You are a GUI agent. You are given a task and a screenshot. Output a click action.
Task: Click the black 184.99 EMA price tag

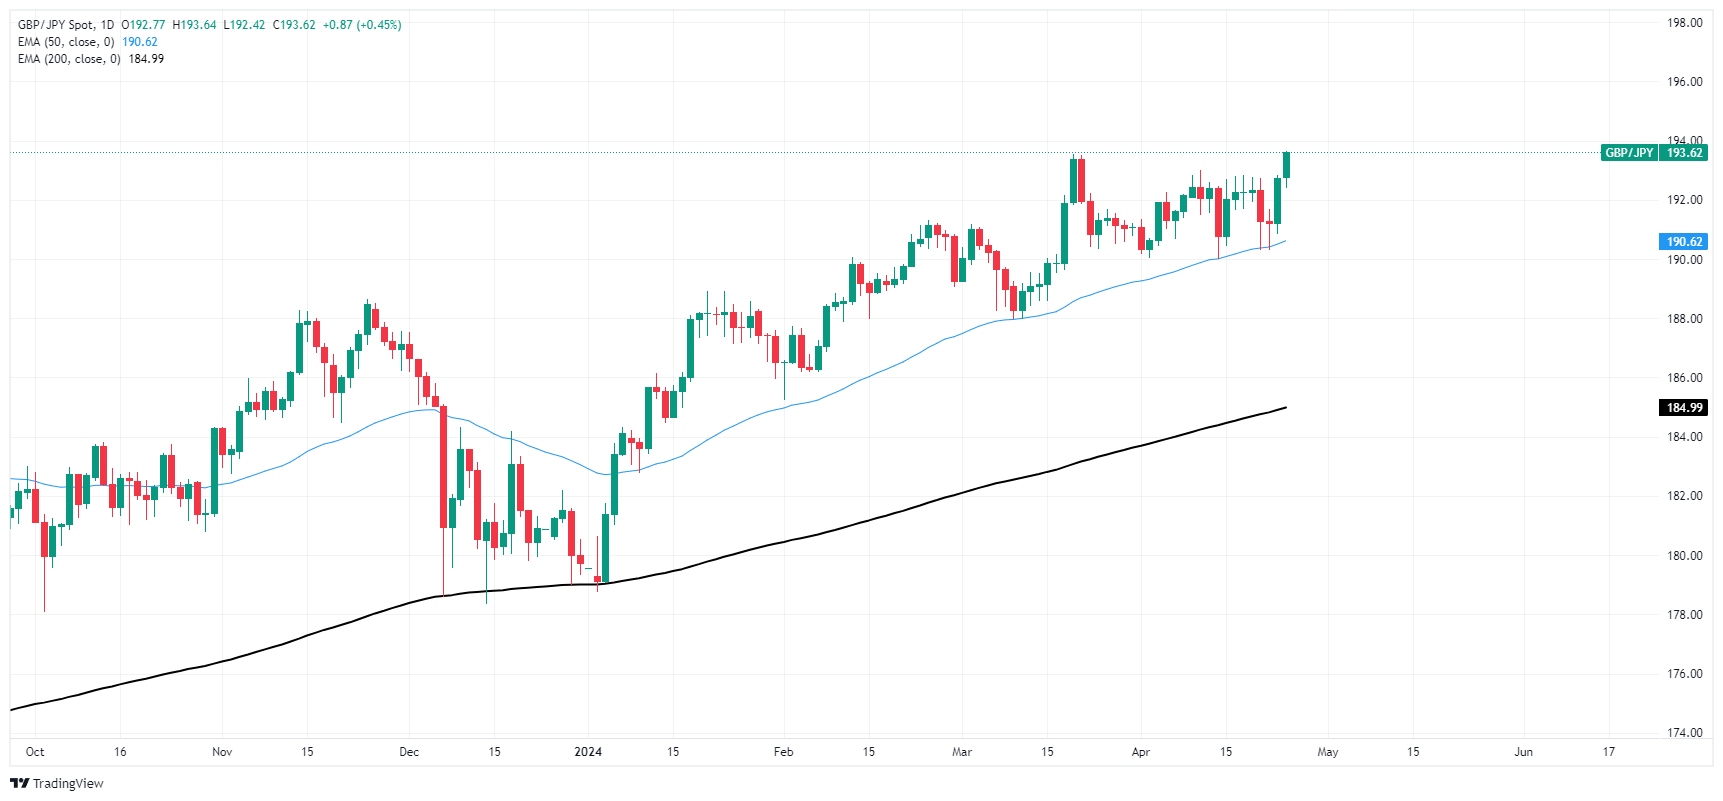pos(1684,408)
